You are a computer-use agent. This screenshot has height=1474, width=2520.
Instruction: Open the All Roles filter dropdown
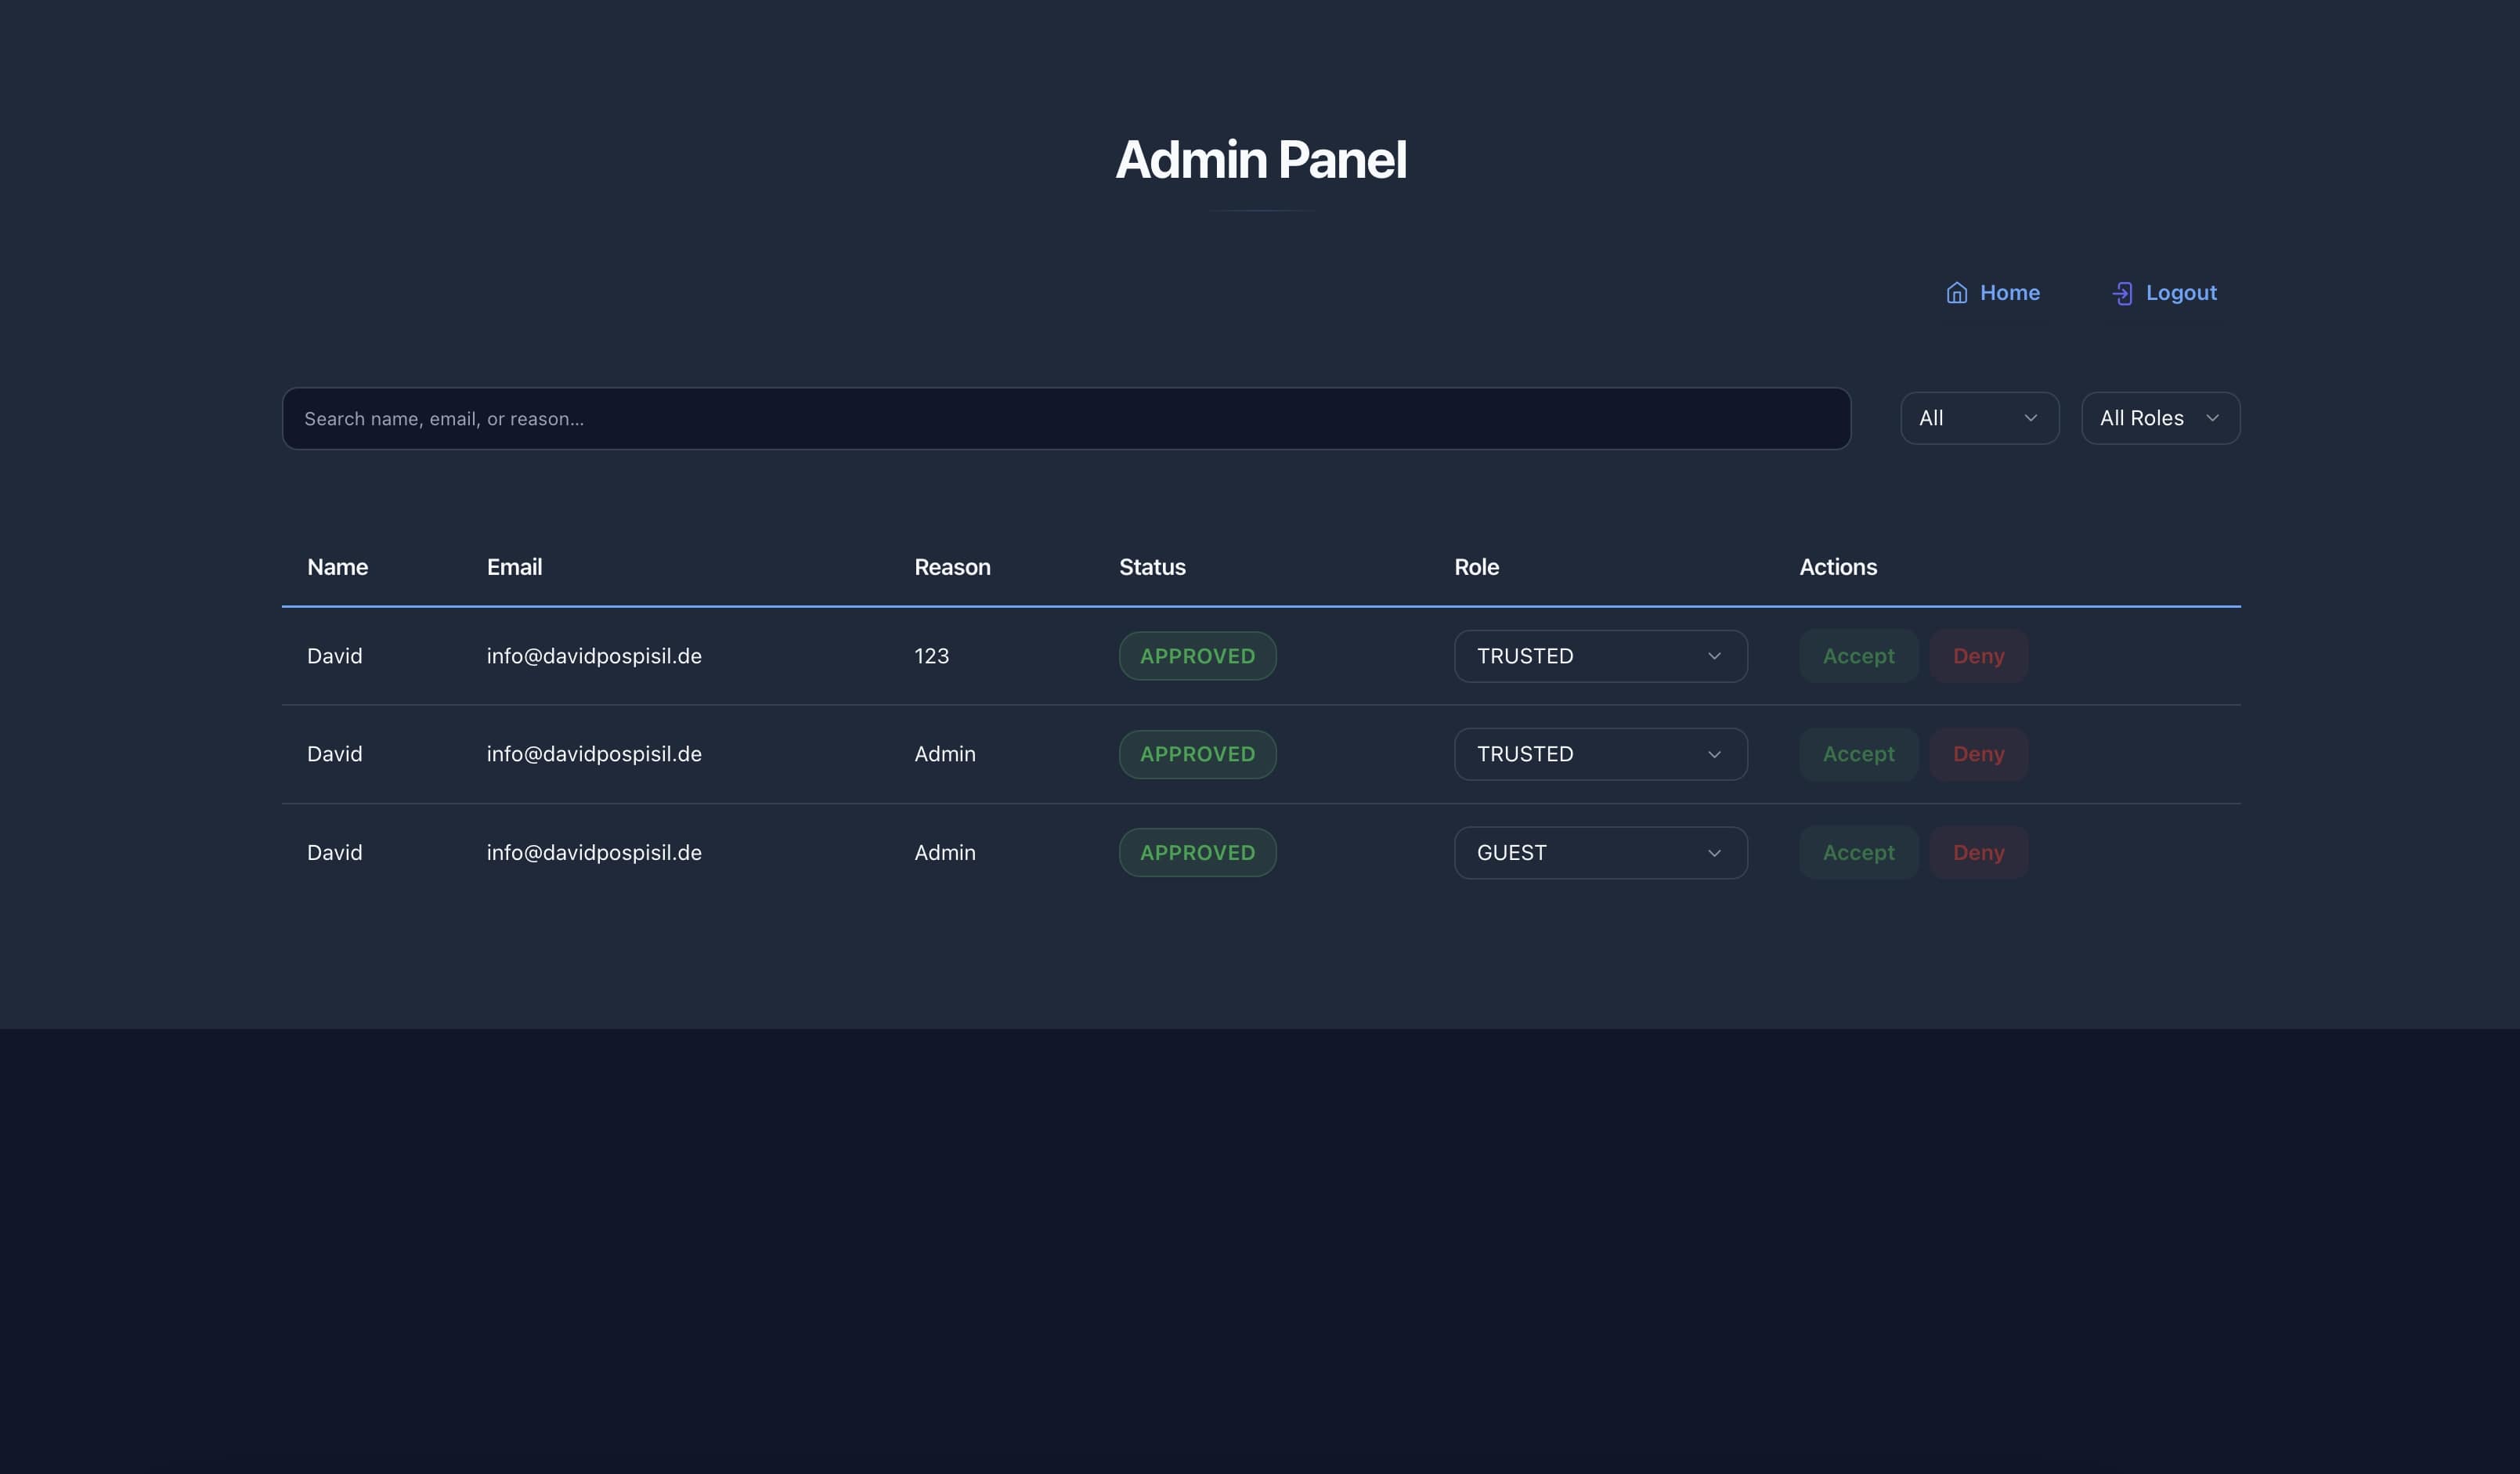(x=2159, y=418)
